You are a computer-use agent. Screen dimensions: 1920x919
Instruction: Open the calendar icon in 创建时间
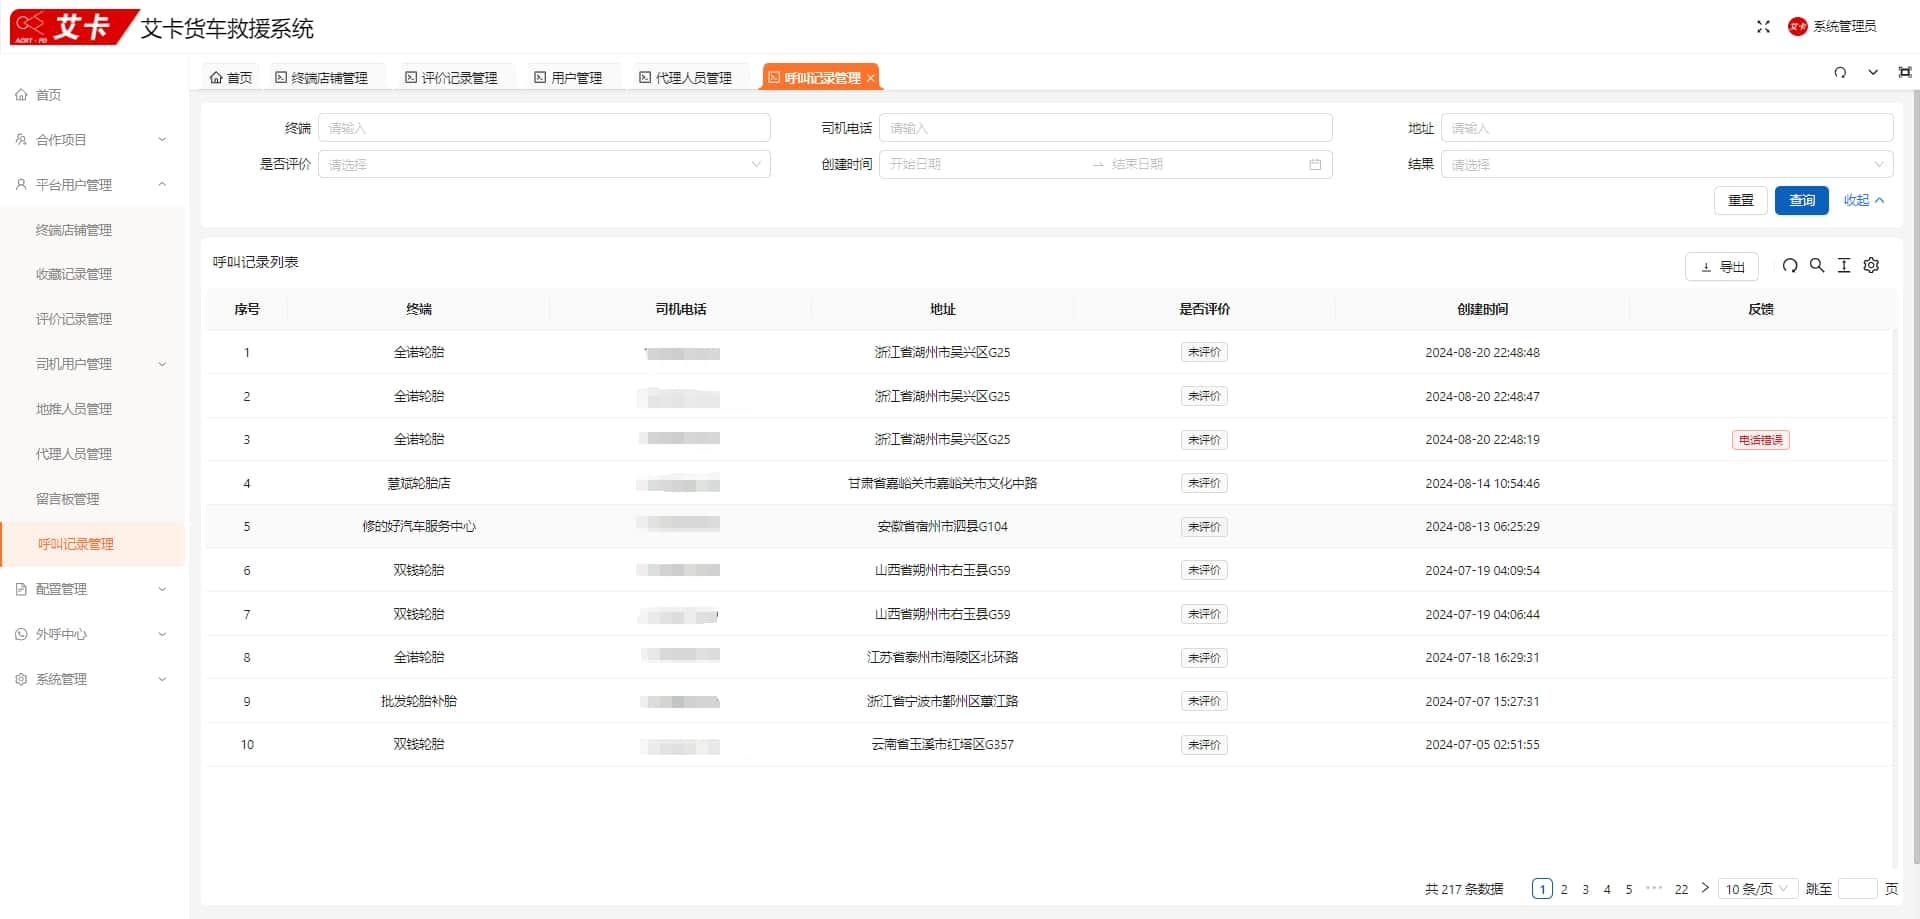(1315, 165)
